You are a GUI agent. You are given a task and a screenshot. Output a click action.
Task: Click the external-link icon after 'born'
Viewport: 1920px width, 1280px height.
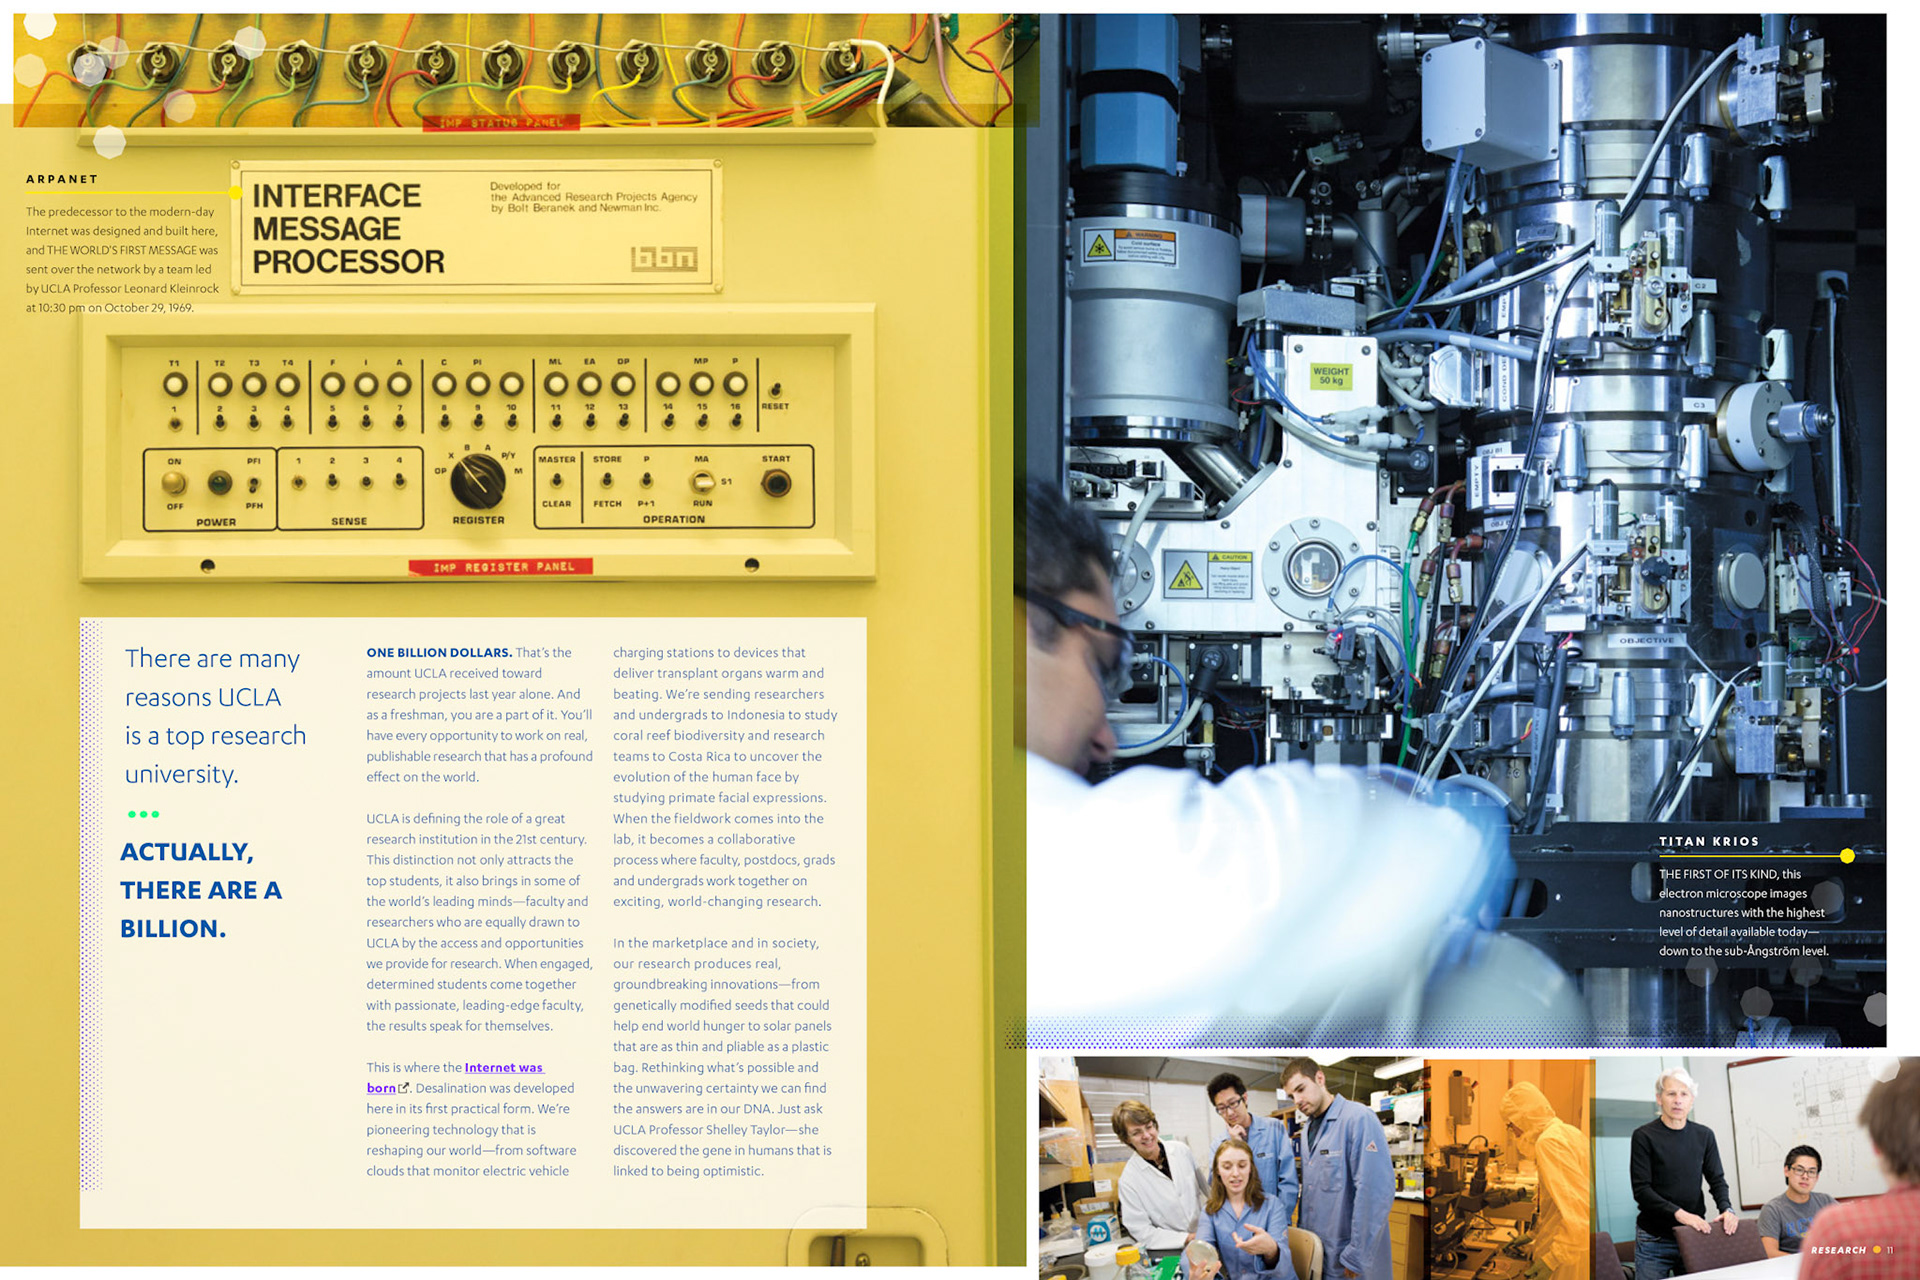coord(404,1088)
